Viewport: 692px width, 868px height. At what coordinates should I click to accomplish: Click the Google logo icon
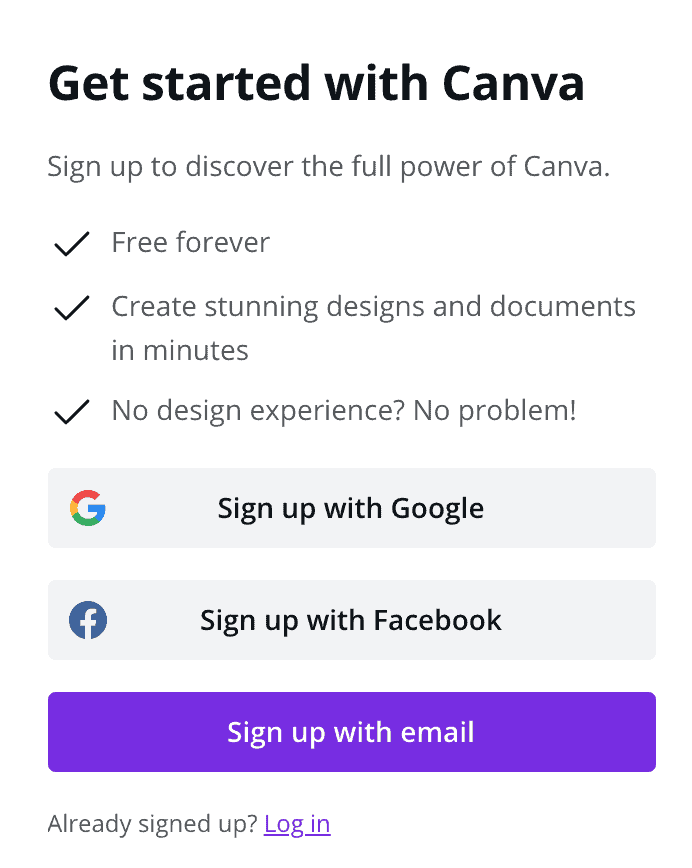pyautogui.click(x=88, y=508)
